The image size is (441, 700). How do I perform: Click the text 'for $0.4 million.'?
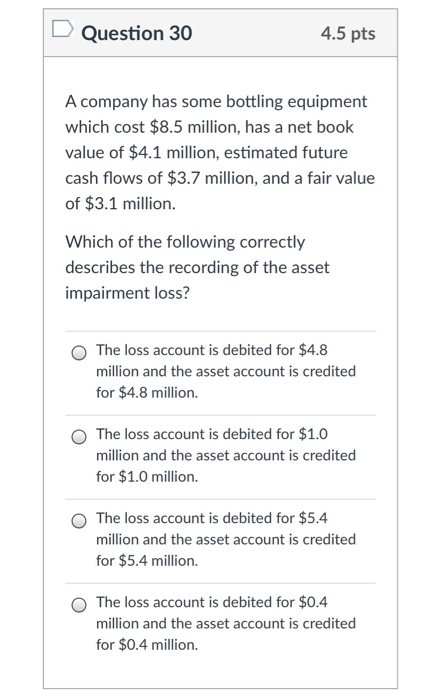(x=147, y=644)
